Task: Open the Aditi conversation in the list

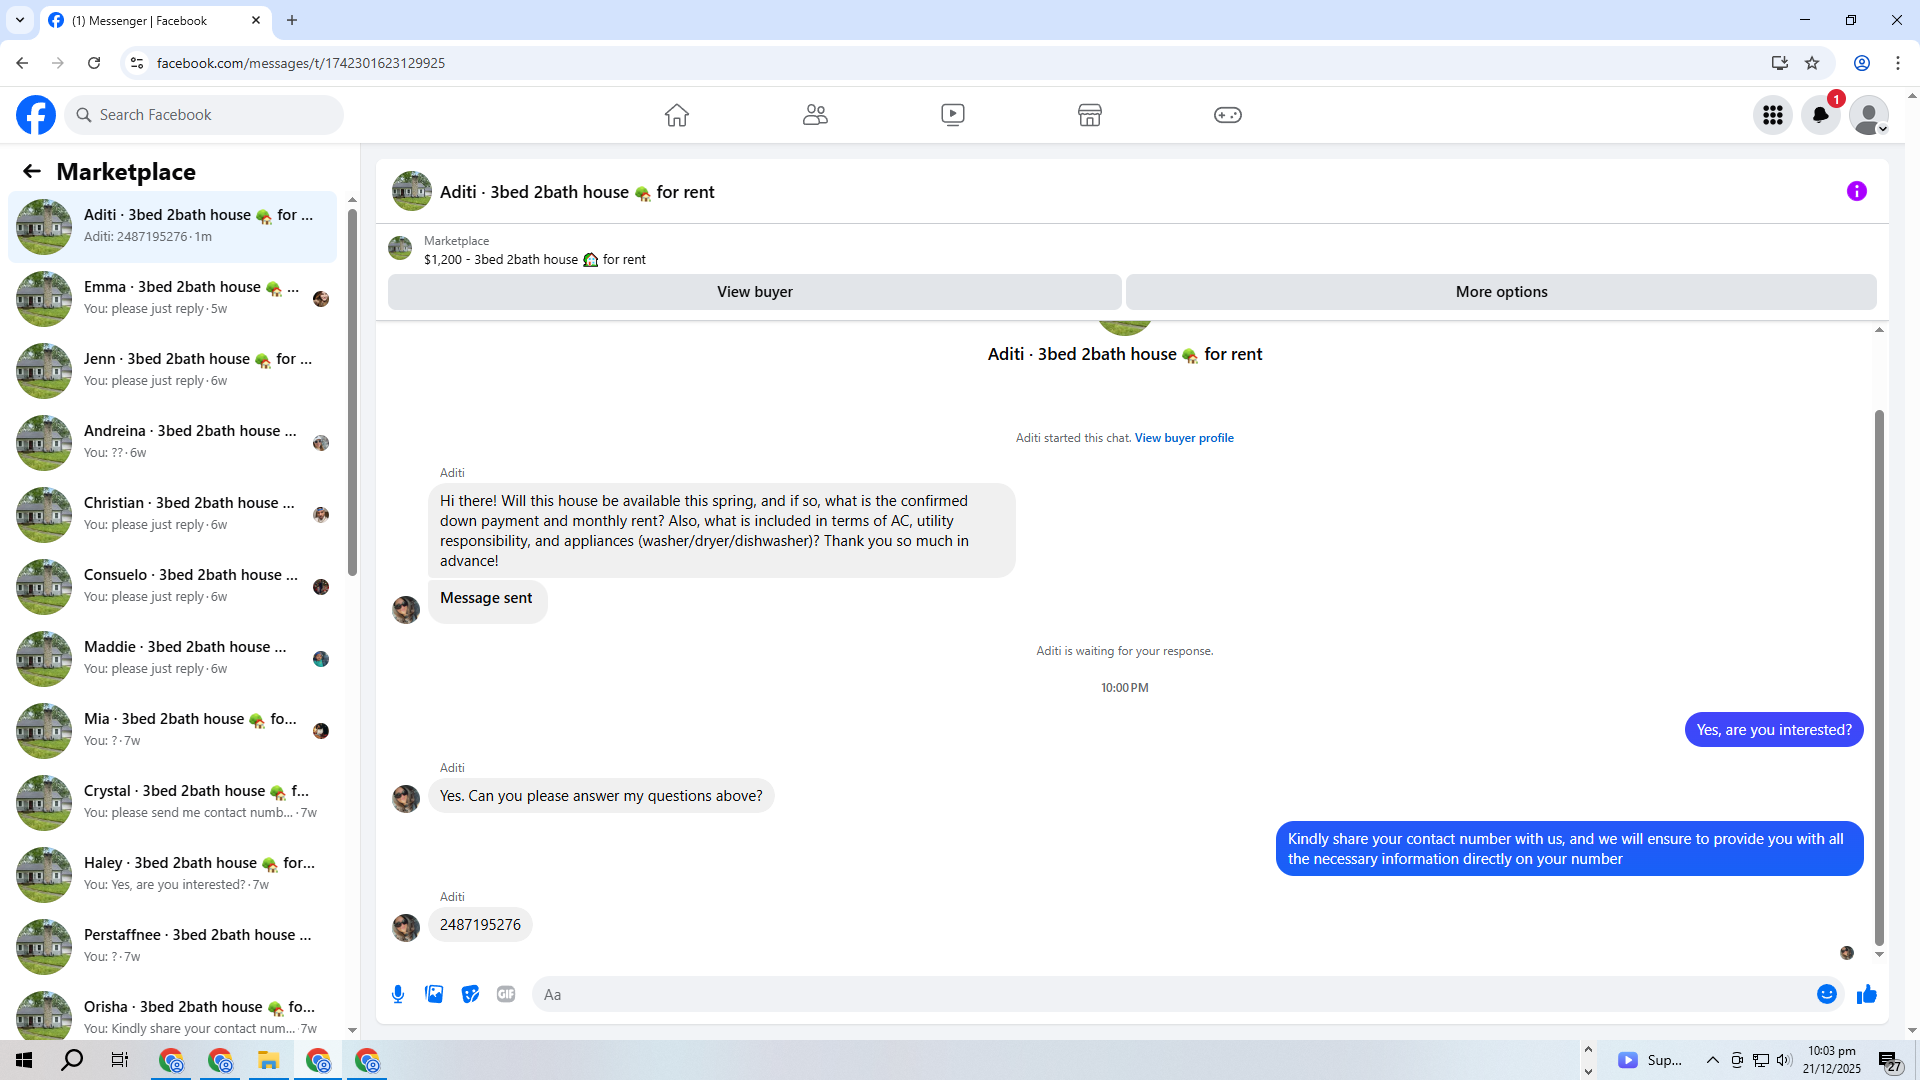Action: 172,227
